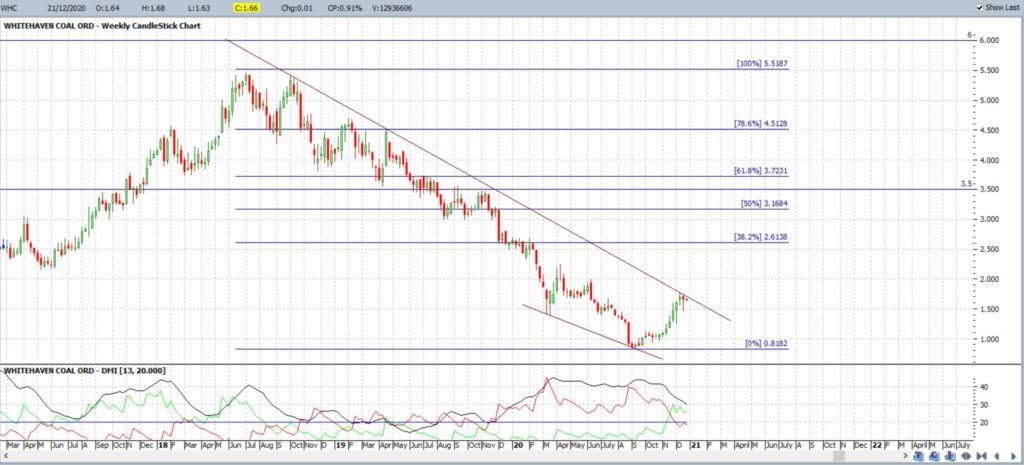Viewport: 1024px width, 465px height.
Task: Select the descending upper trend line
Action: coord(477,180)
